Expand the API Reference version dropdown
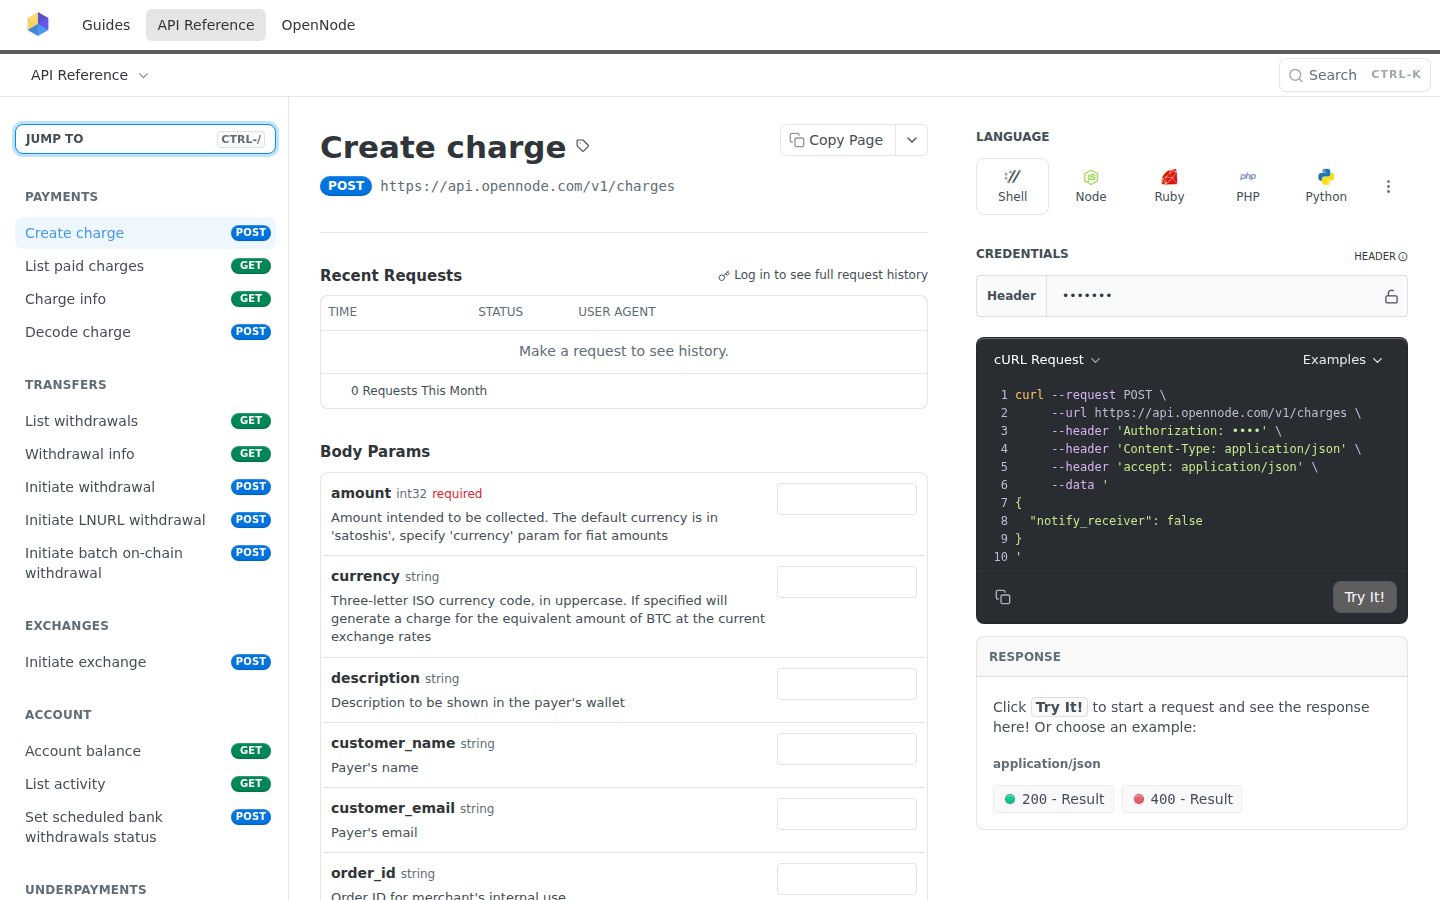 pos(90,75)
